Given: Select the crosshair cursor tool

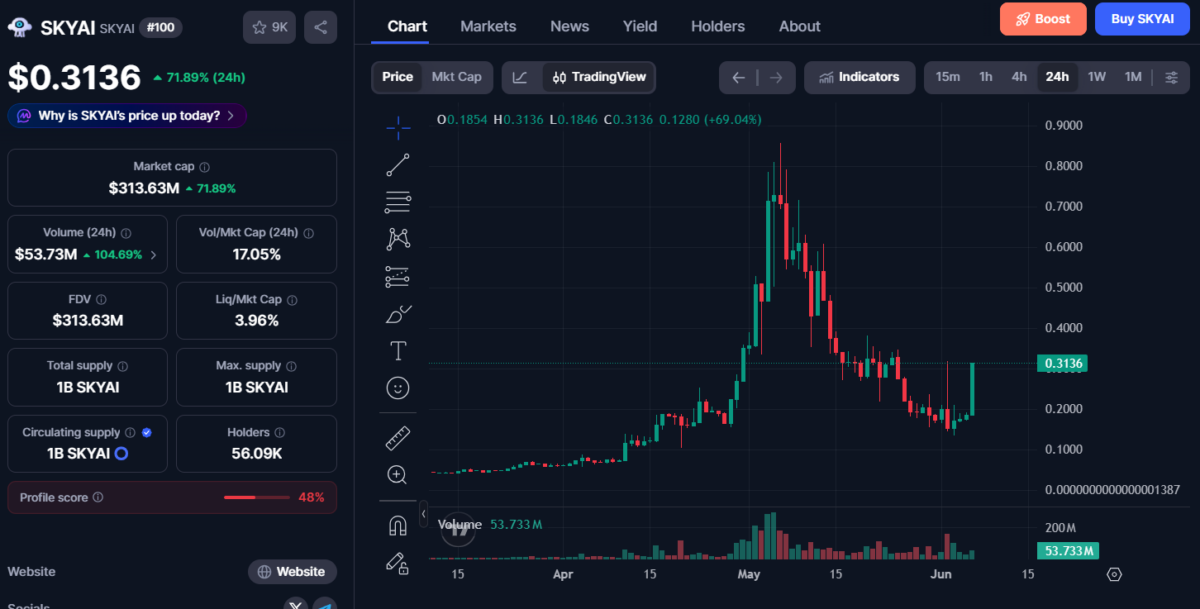Looking at the screenshot, I should (x=398, y=127).
